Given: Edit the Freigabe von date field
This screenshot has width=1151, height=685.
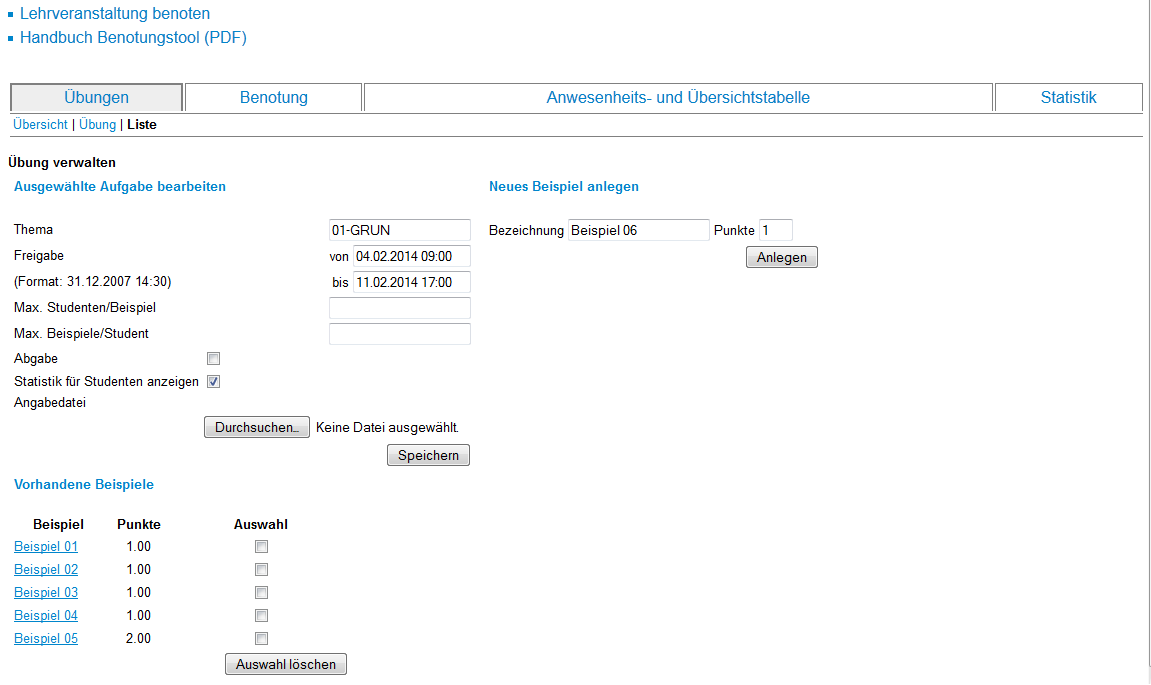Looking at the screenshot, I should click(x=411, y=256).
